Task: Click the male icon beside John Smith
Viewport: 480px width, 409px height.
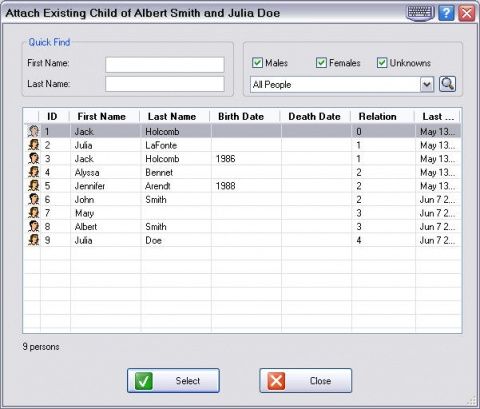Action: (34, 199)
